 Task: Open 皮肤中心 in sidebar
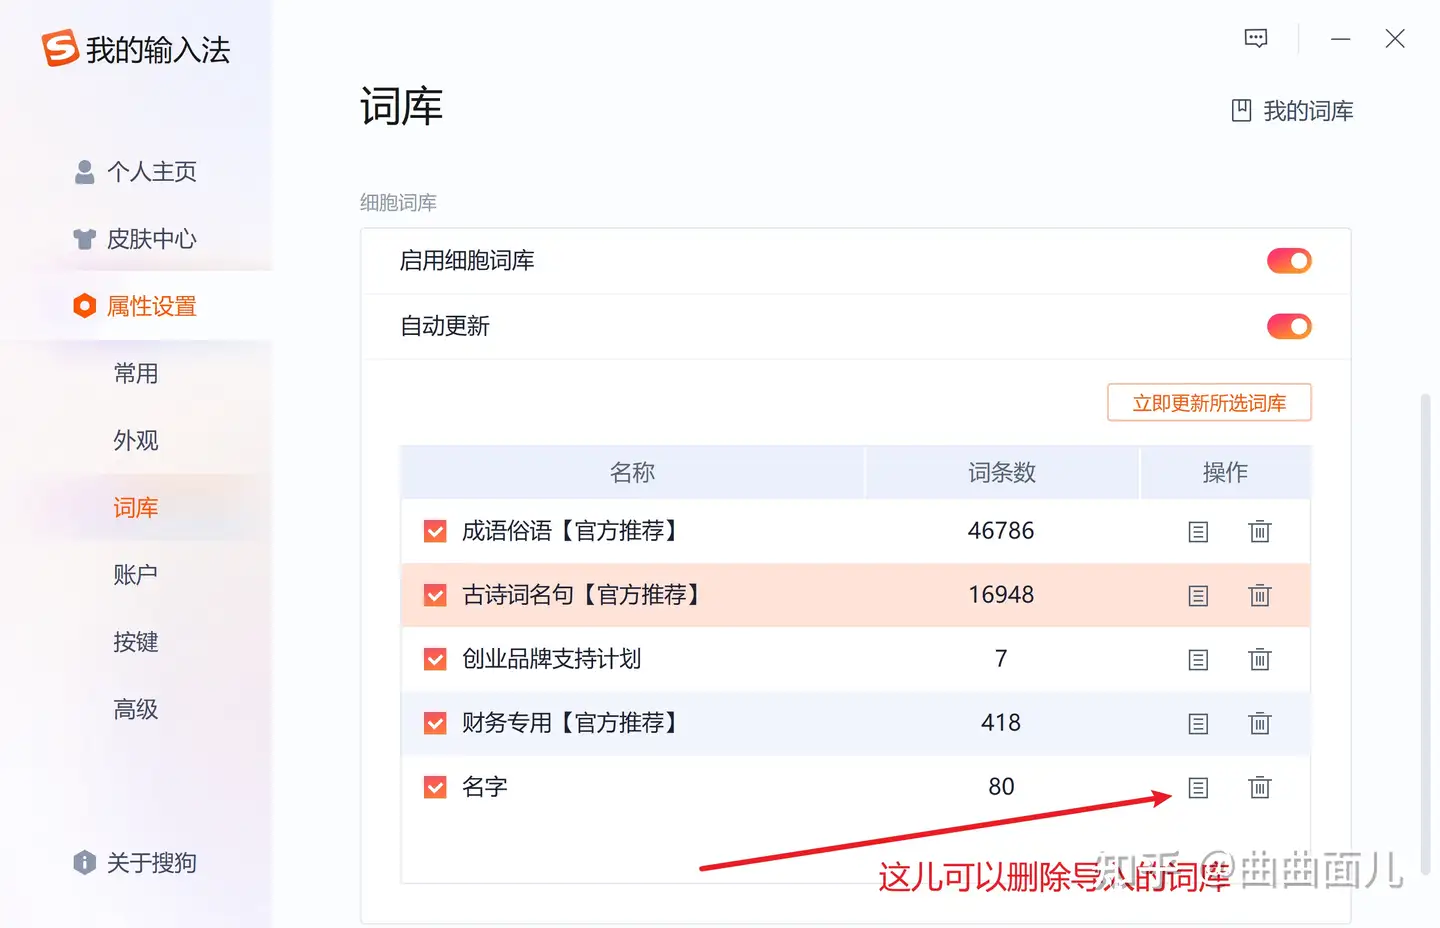[x=136, y=239]
